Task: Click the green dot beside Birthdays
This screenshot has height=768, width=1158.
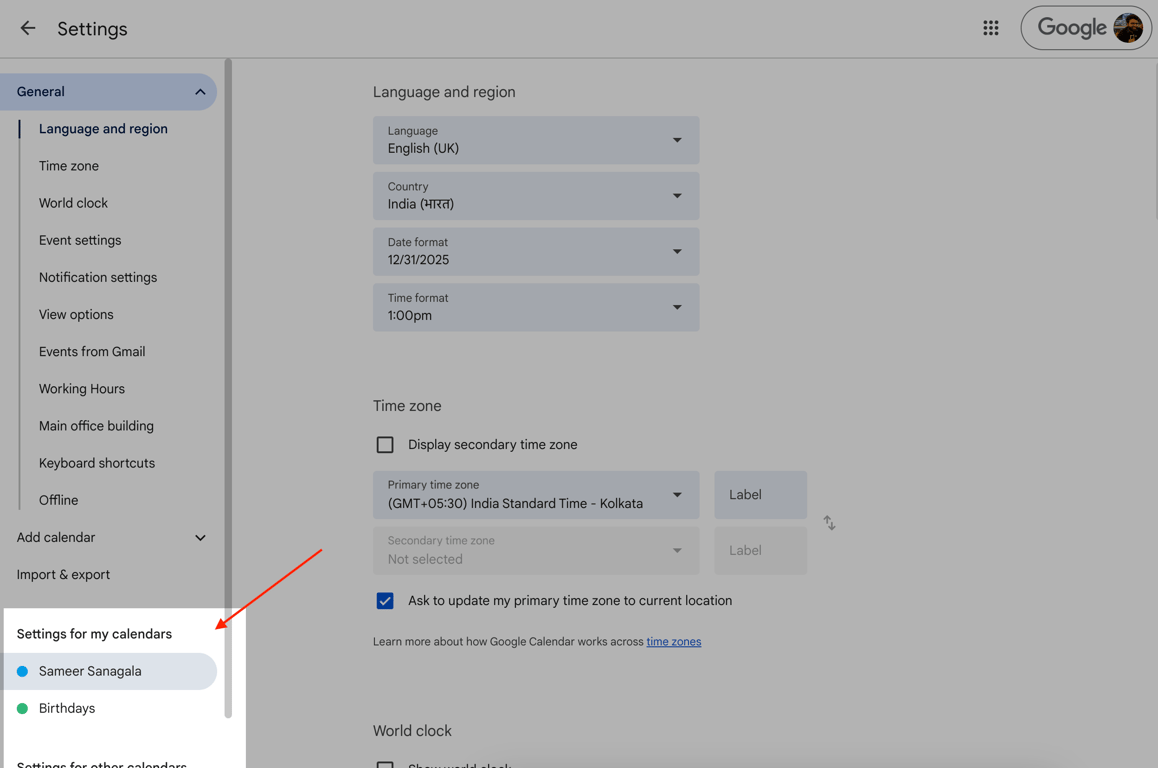Action: (23, 708)
